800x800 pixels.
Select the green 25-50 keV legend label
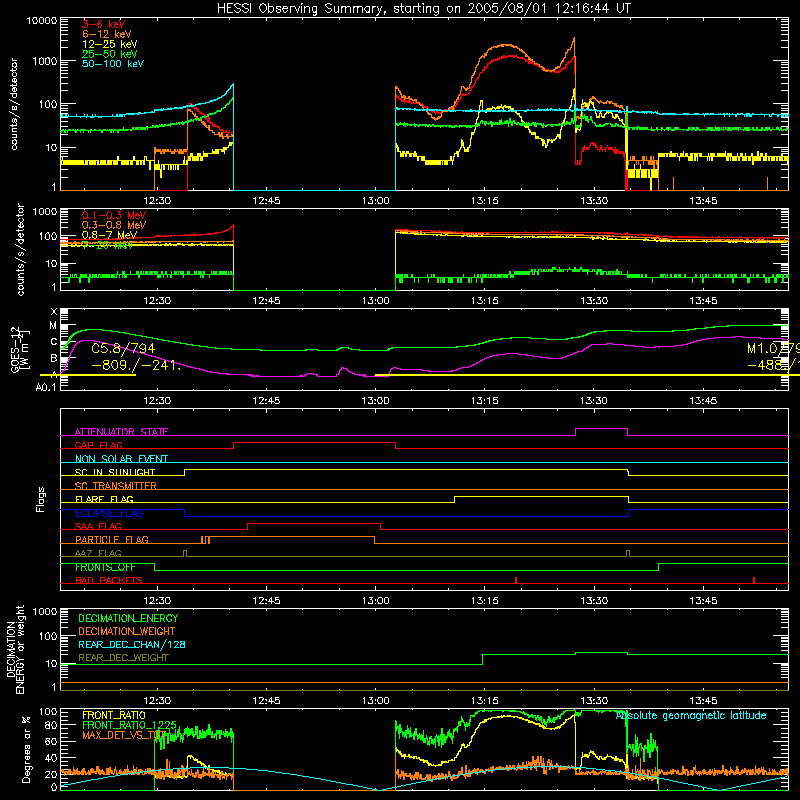(110, 54)
